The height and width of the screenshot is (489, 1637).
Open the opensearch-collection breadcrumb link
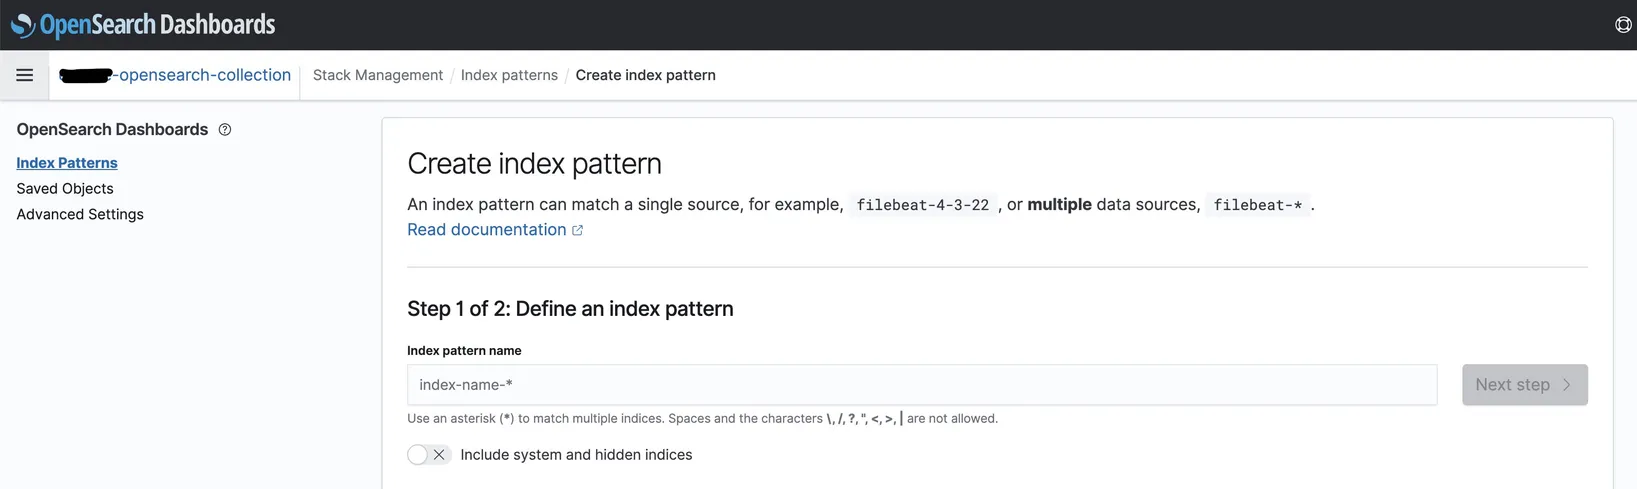pos(175,75)
